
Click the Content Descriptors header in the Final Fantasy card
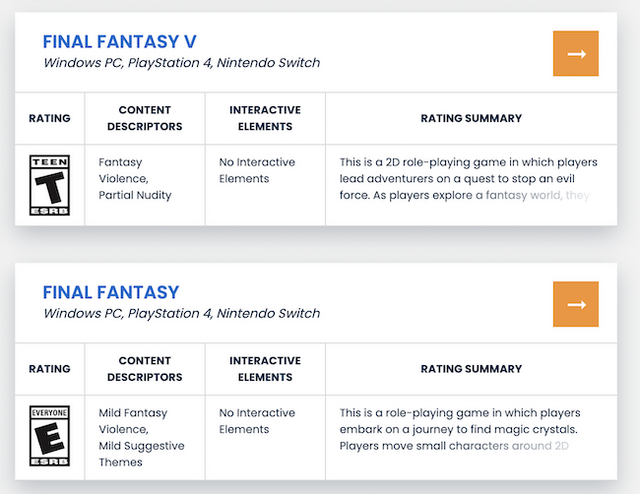145,369
